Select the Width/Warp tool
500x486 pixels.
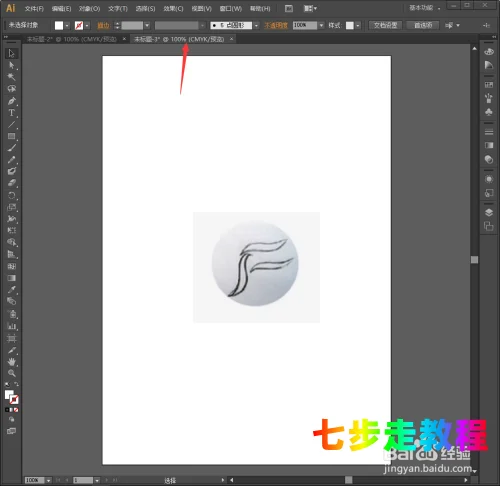pos(11,219)
